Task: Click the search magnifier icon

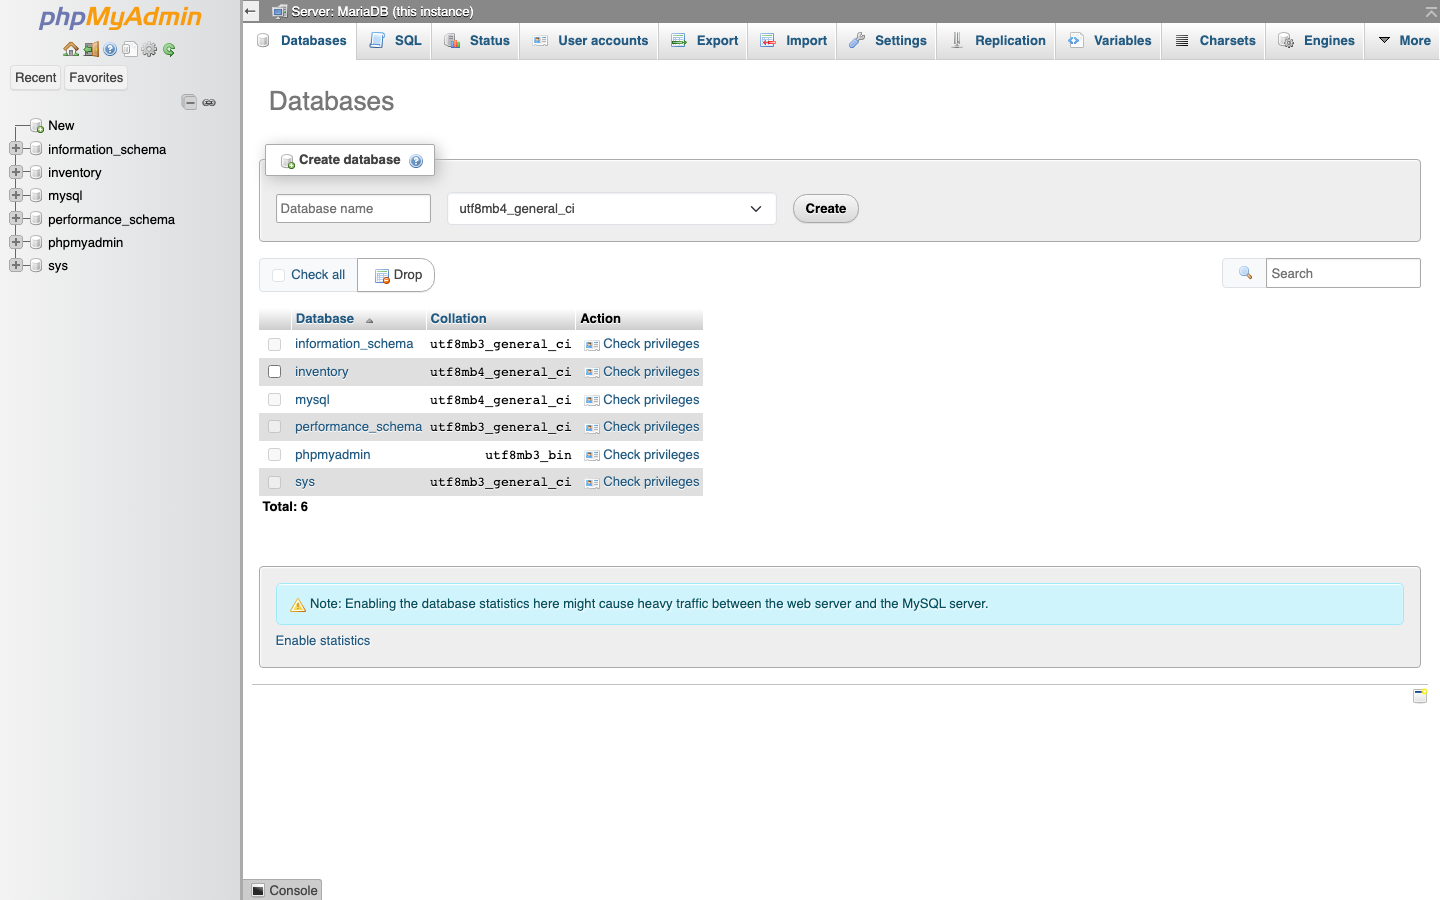Action: coord(1245,273)
